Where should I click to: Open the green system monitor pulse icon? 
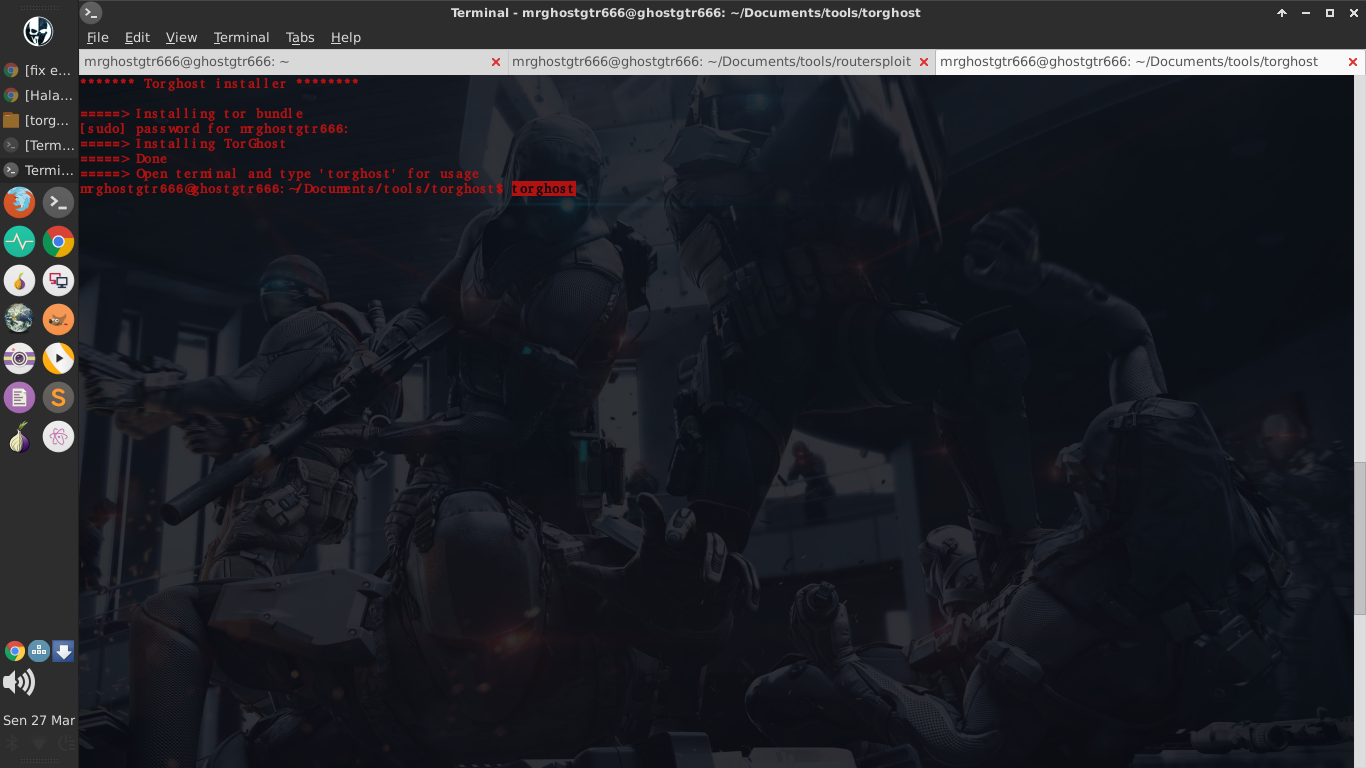pyautogui.click(x=19, y=242)
